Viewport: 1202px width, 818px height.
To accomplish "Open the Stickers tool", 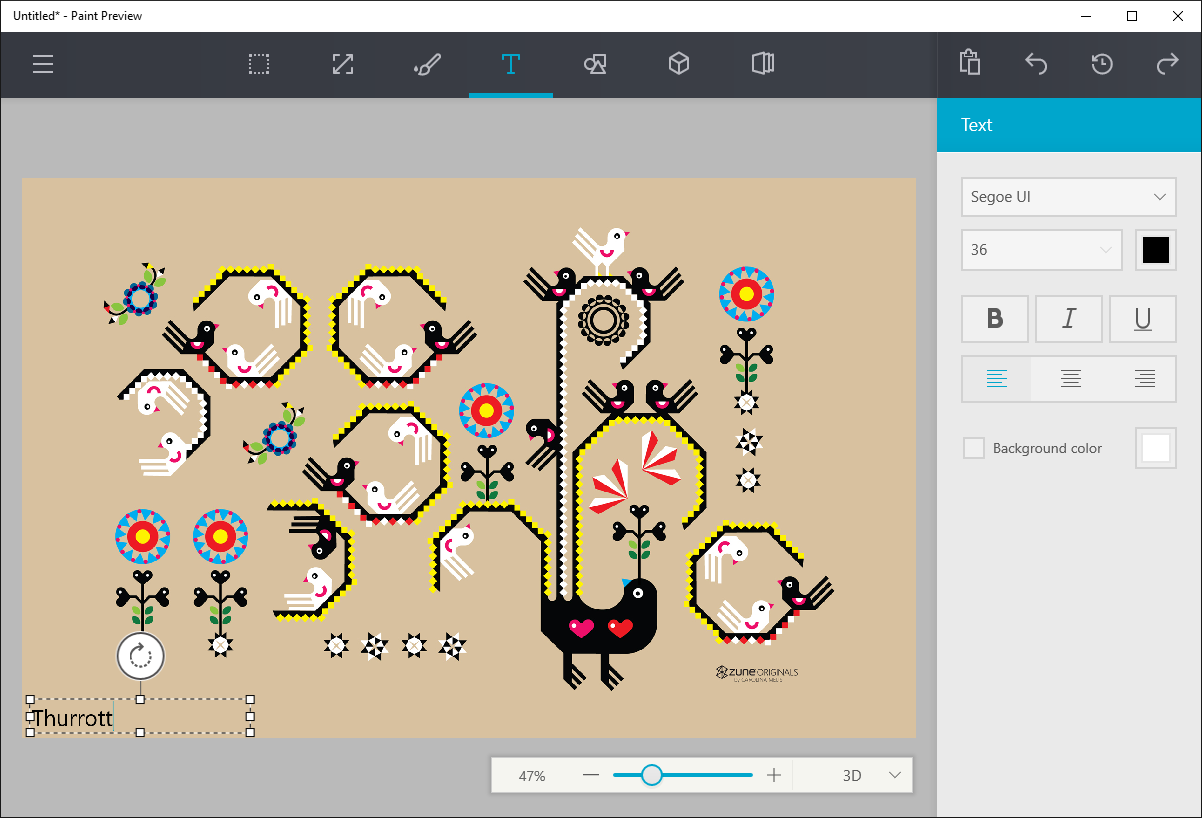I will pyautogui.click(x=762, y=65).
